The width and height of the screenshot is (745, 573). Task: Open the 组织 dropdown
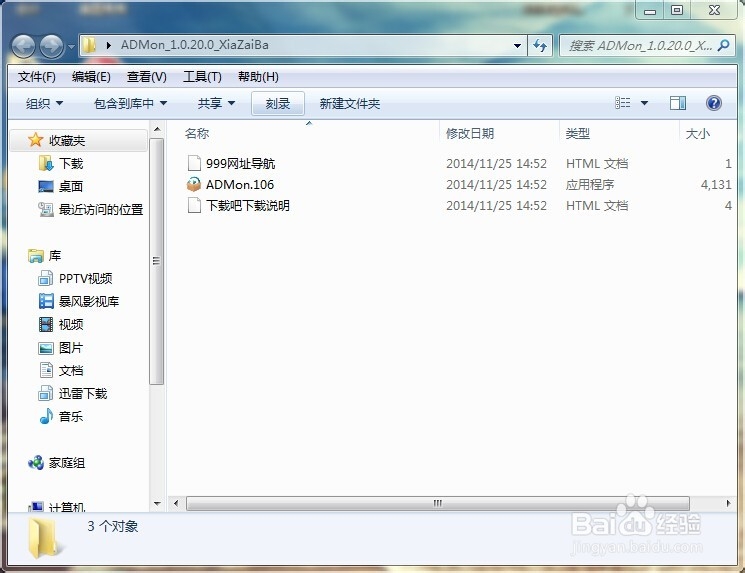44,103
